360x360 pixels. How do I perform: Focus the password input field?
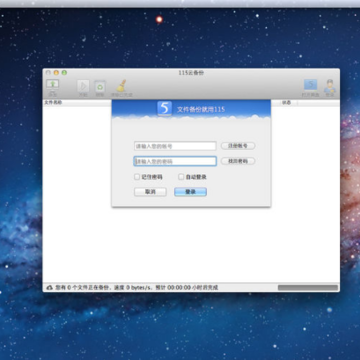(175, 161)
